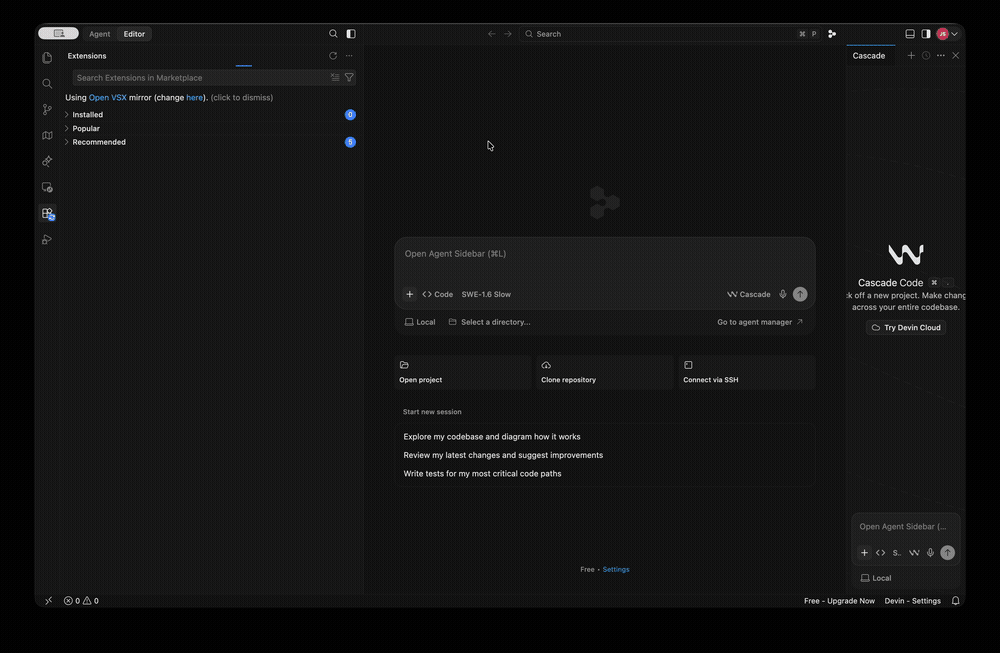This screenshot has height=653, width=1000.
Task: Click the Connect via SSH card
Action: (x=747, y=372)
